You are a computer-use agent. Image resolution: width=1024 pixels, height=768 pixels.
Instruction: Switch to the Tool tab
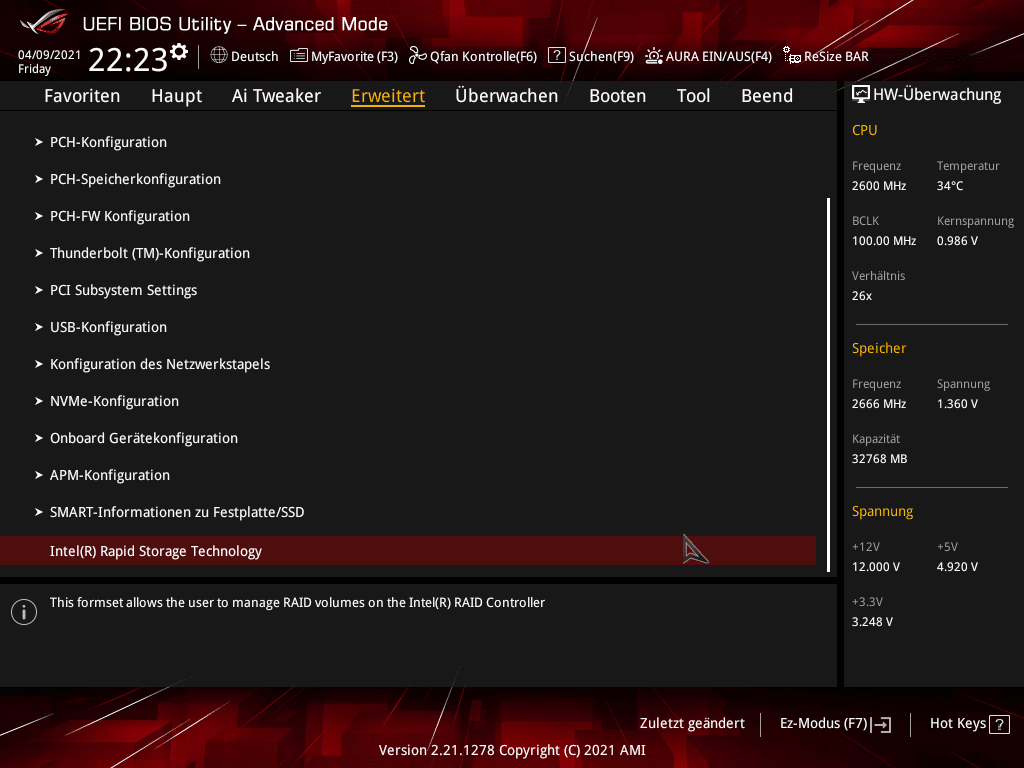tap(694, 96)
